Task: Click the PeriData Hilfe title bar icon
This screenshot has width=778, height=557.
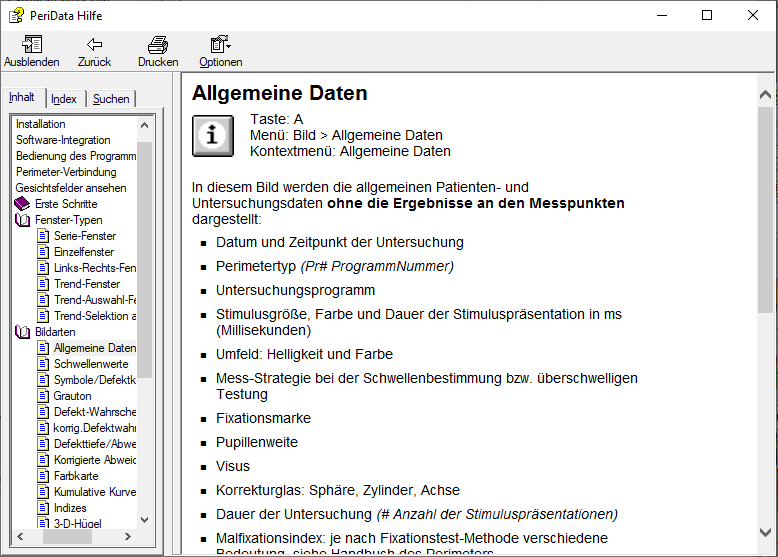Action: coord(16,15)
